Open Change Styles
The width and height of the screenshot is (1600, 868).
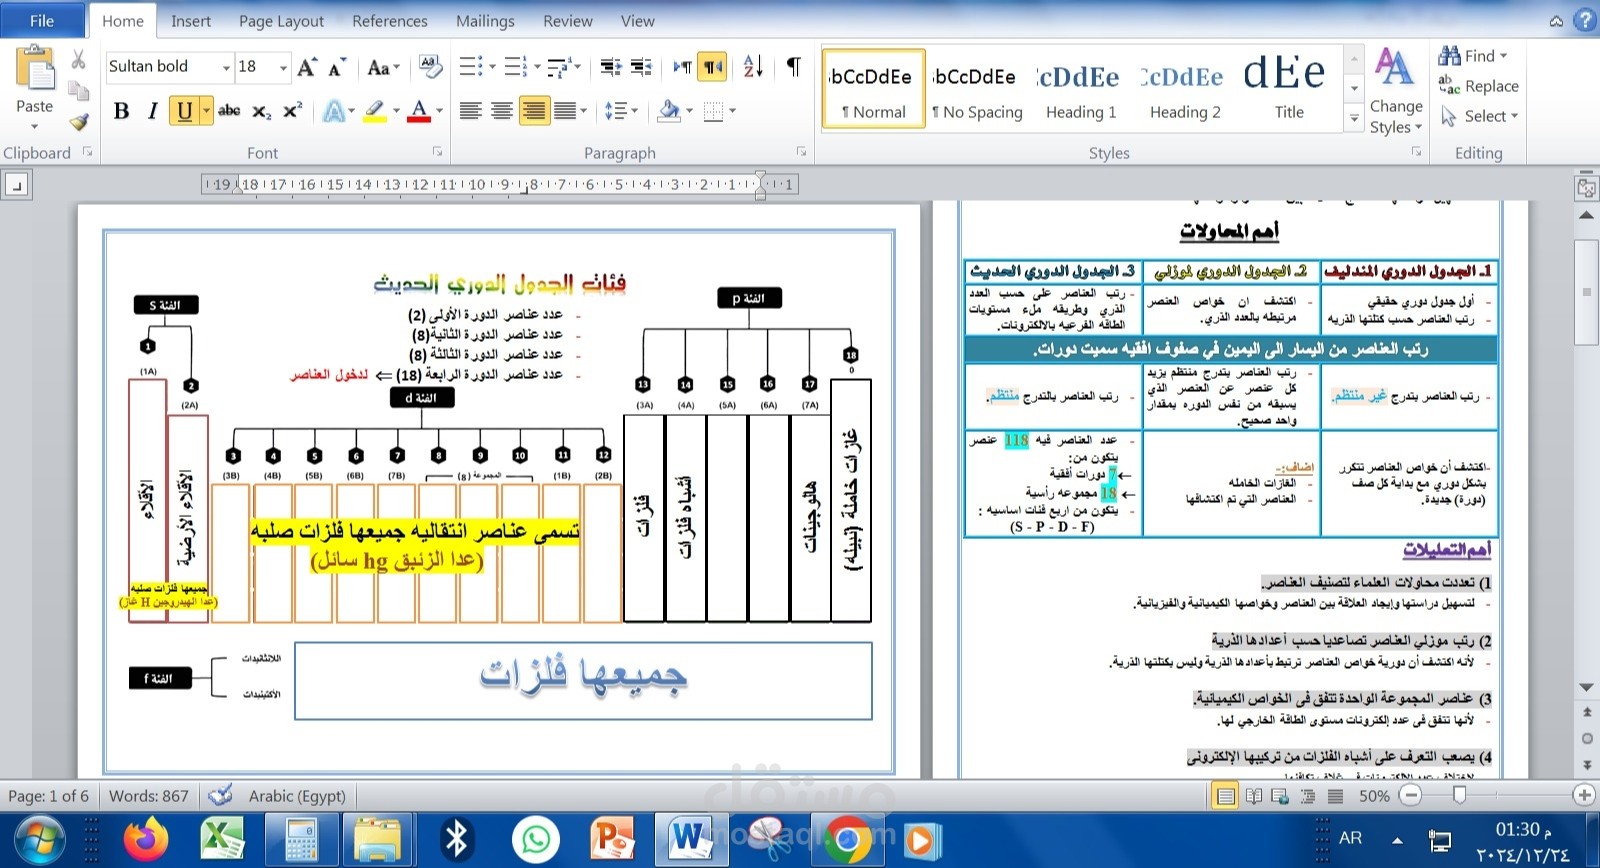coord(1395,90)
